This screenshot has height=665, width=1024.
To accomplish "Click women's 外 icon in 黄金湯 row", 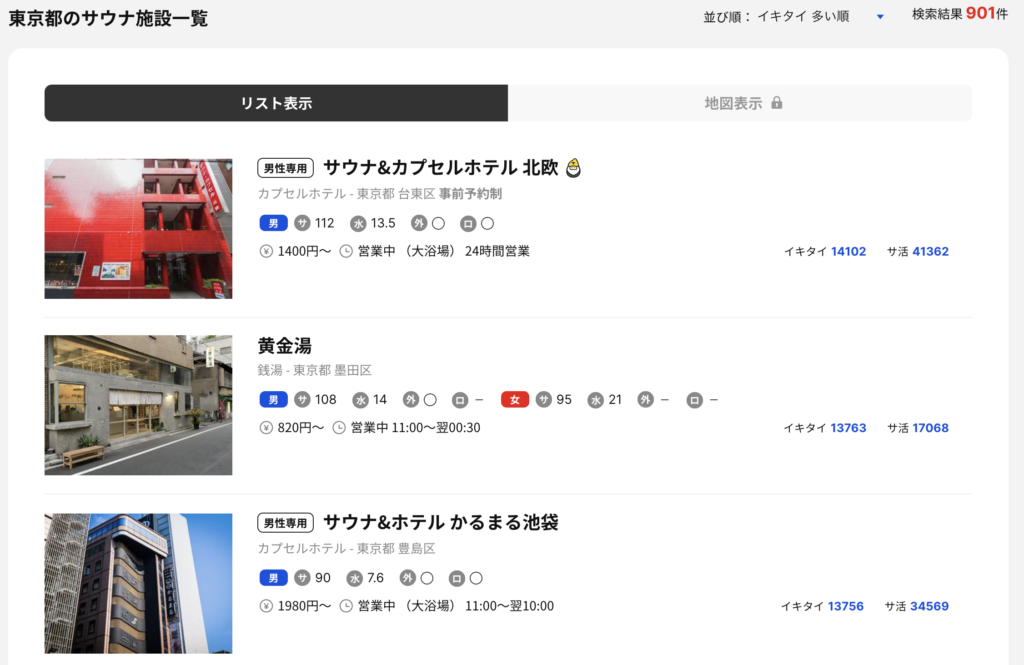I will coord(645,400).
